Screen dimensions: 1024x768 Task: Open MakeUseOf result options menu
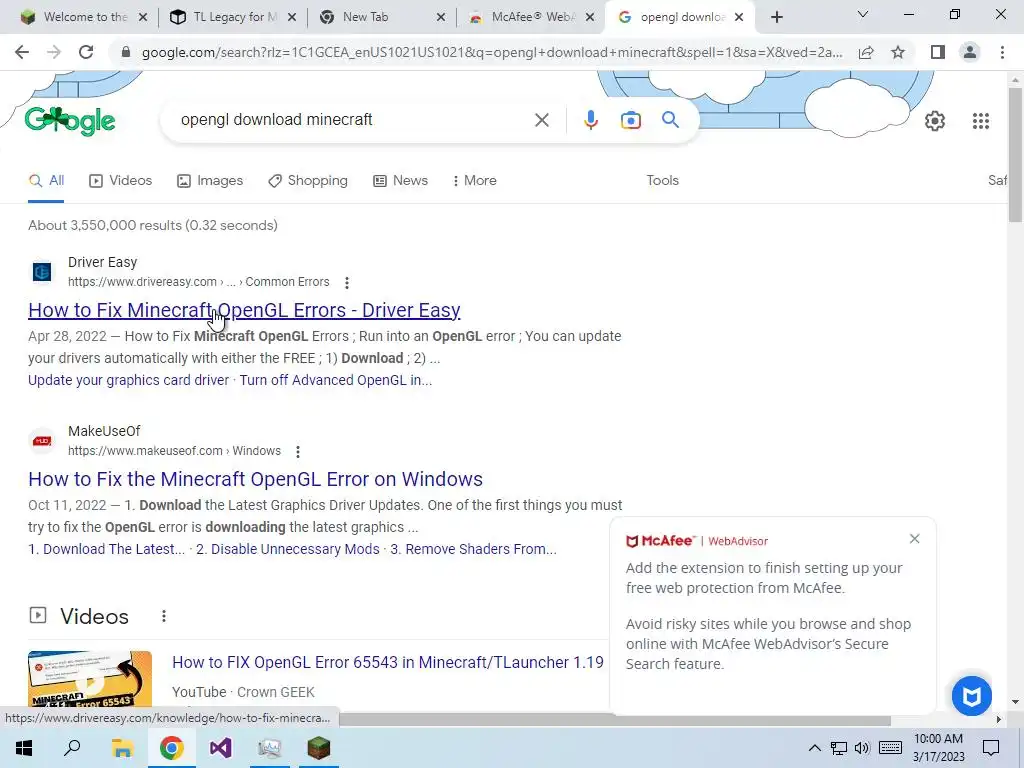[298, 452]
